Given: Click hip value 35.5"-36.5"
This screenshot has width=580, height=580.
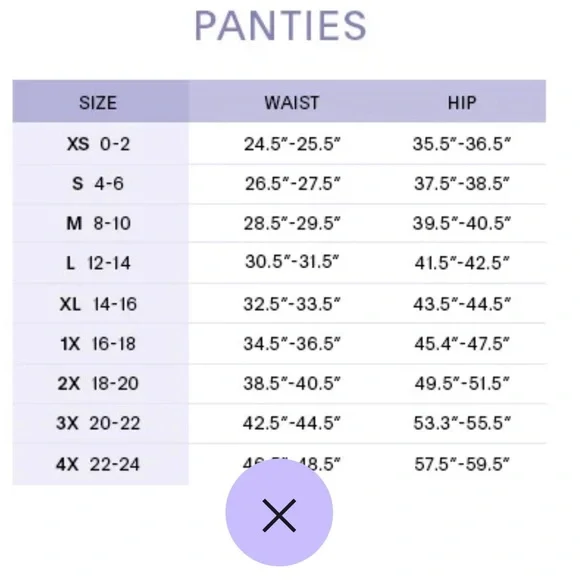Looking at the screenshot, I should coord(462,144).
